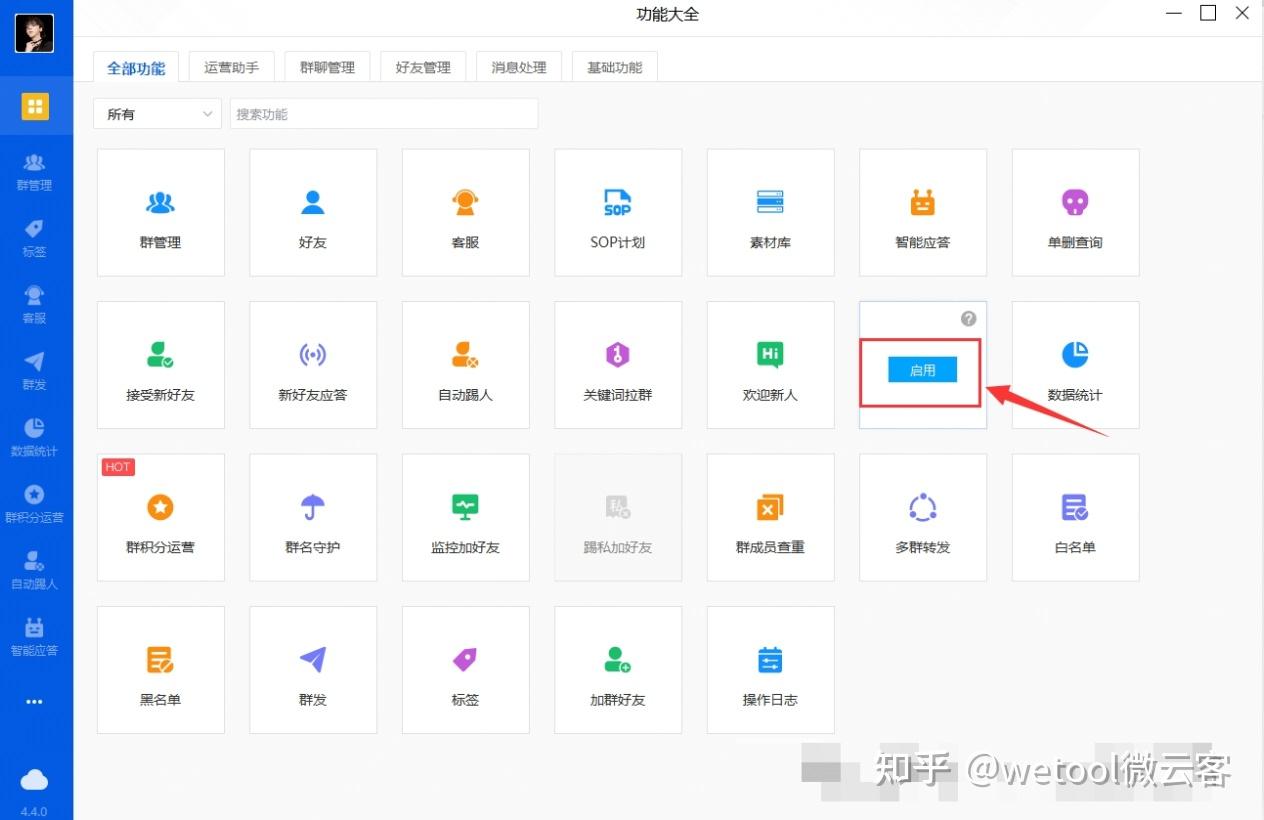
Task: Open the 群管理 feature card
Action: [x=160, y=212]
